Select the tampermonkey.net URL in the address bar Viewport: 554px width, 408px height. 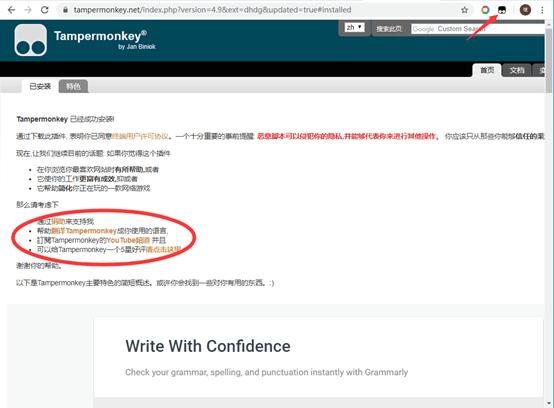point(212,10)
